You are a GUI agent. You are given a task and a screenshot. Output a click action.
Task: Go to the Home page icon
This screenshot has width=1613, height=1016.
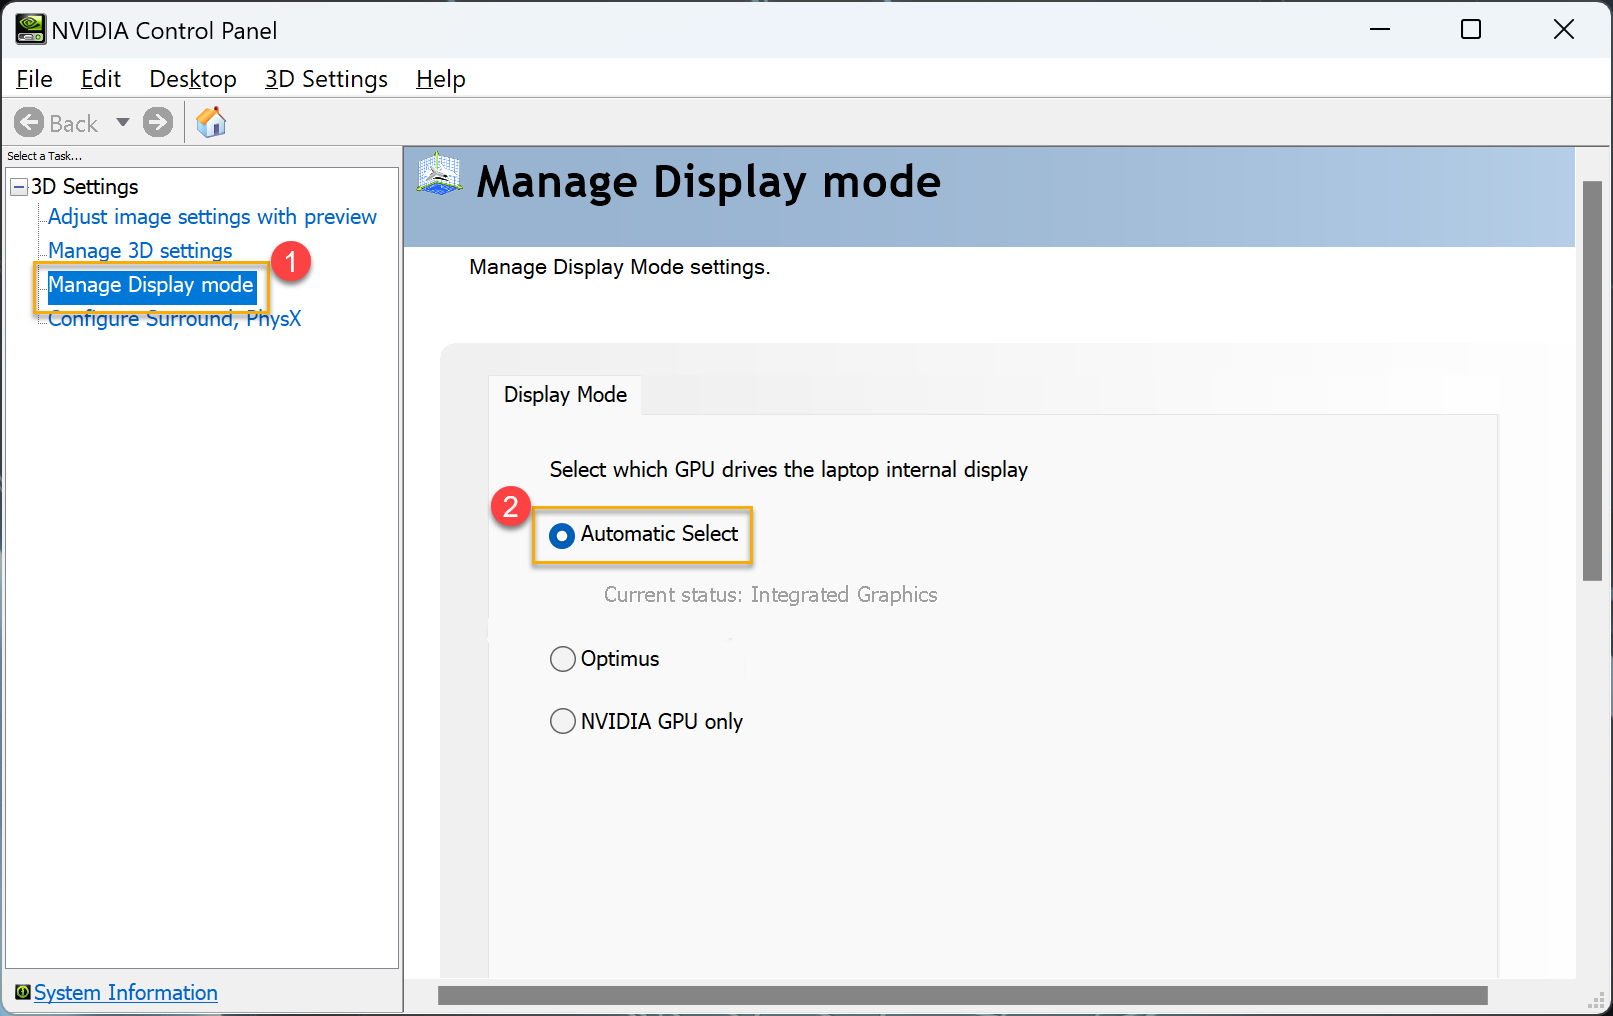click(x=211, y=122)
